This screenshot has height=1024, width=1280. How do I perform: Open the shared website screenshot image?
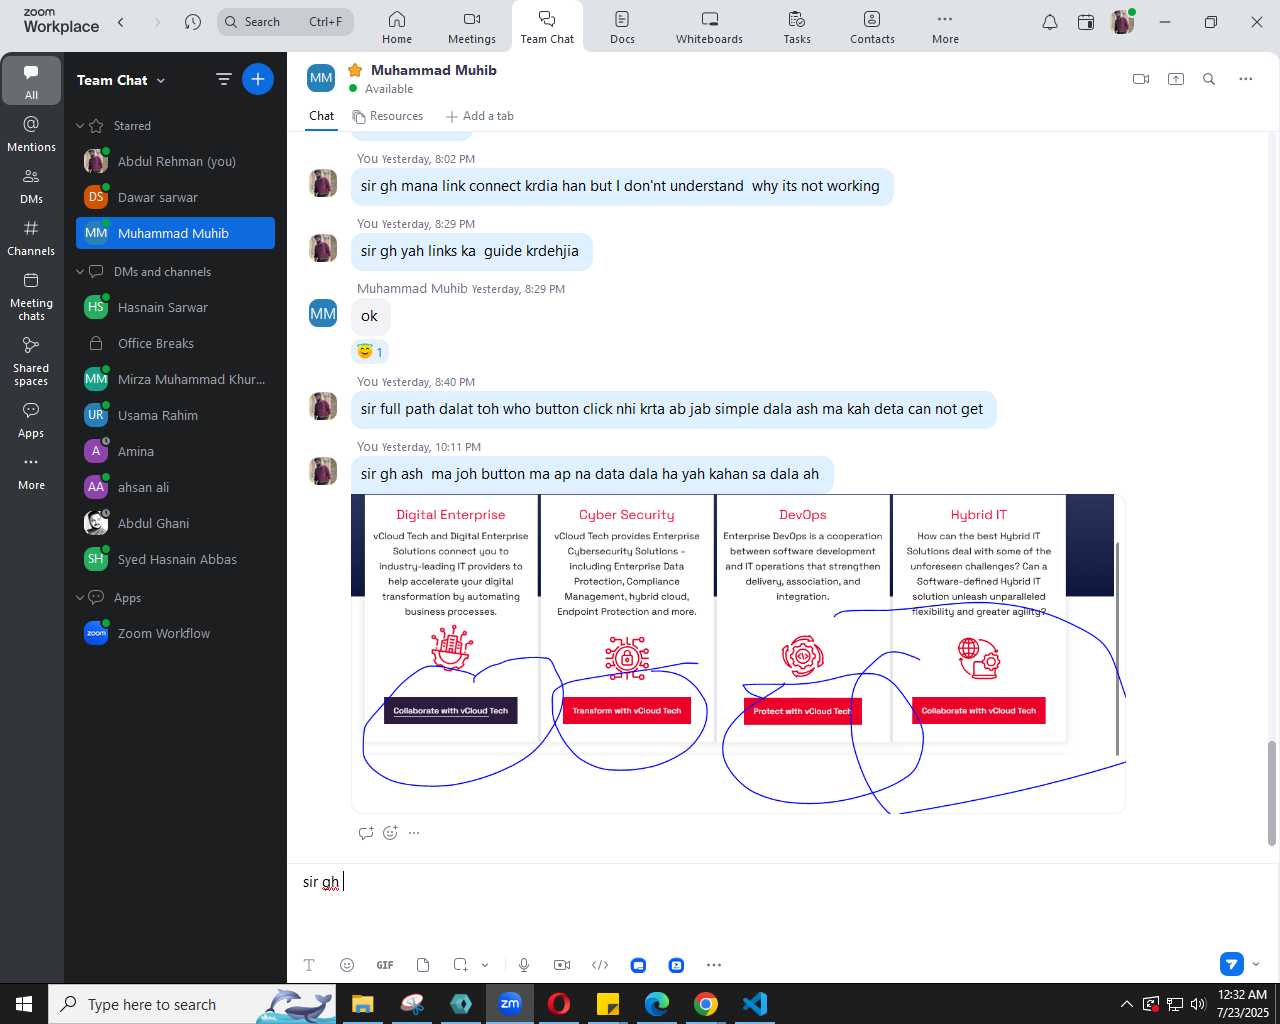(738, 653)
